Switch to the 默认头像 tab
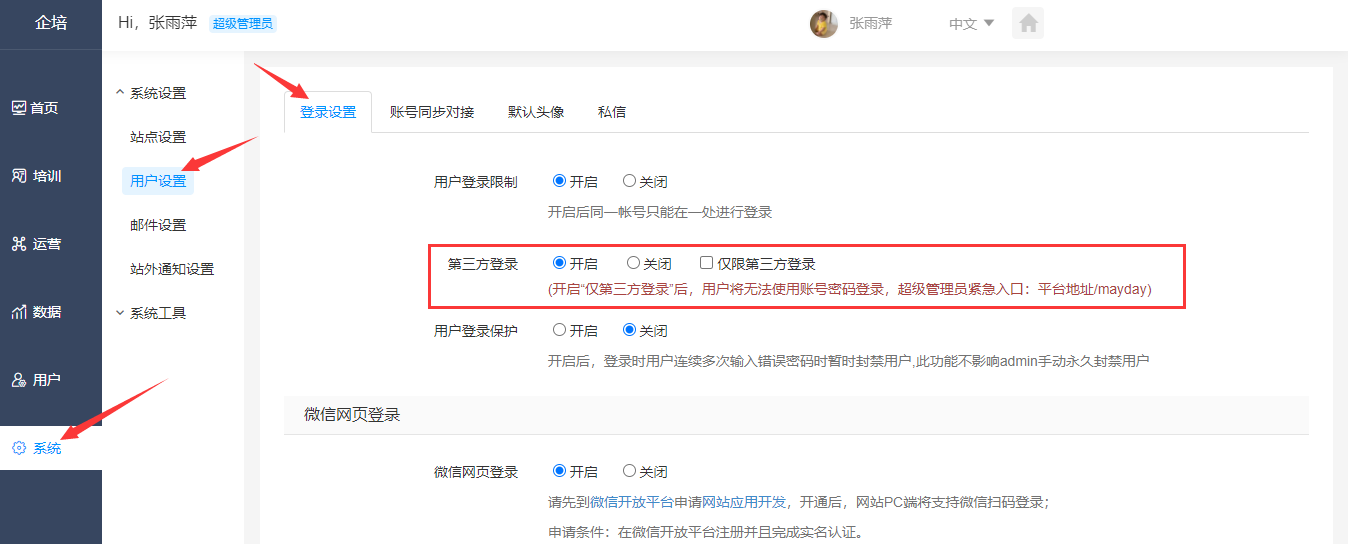Screen dimensions: 1348x544 pos(536,112)
